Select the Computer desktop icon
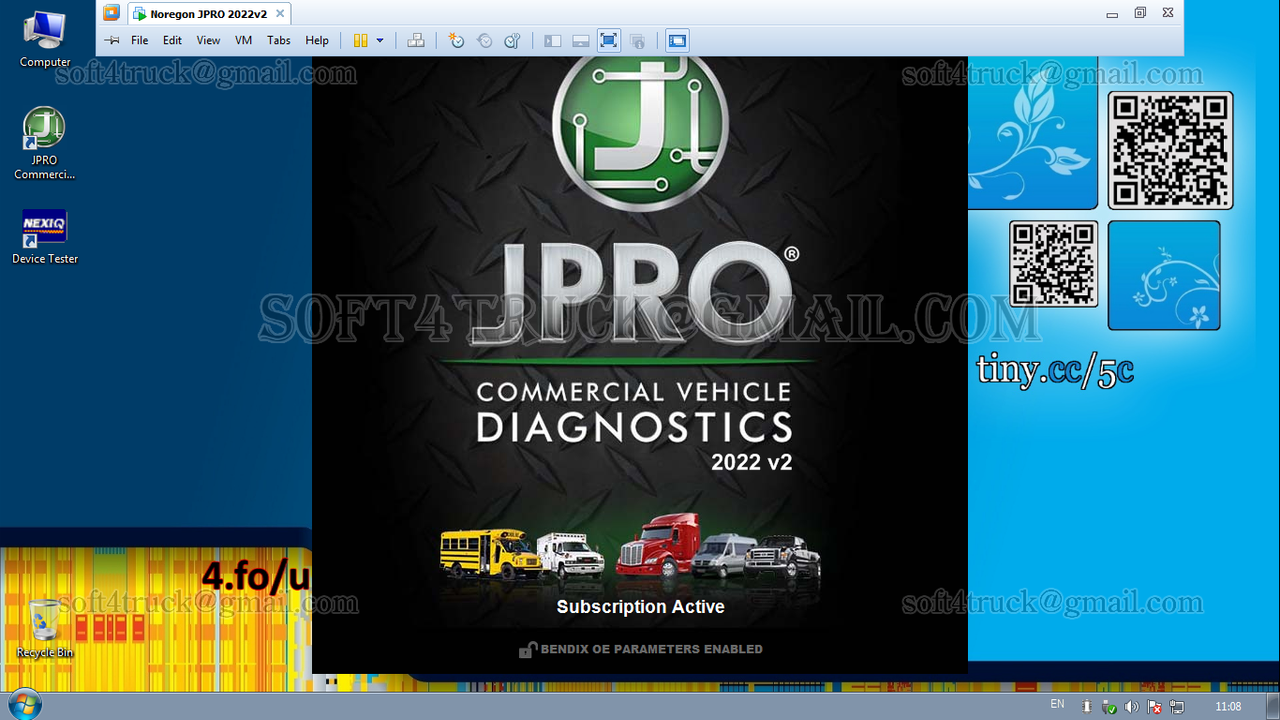Screen dimensions: 1280x720 click(x=45, y=40)
